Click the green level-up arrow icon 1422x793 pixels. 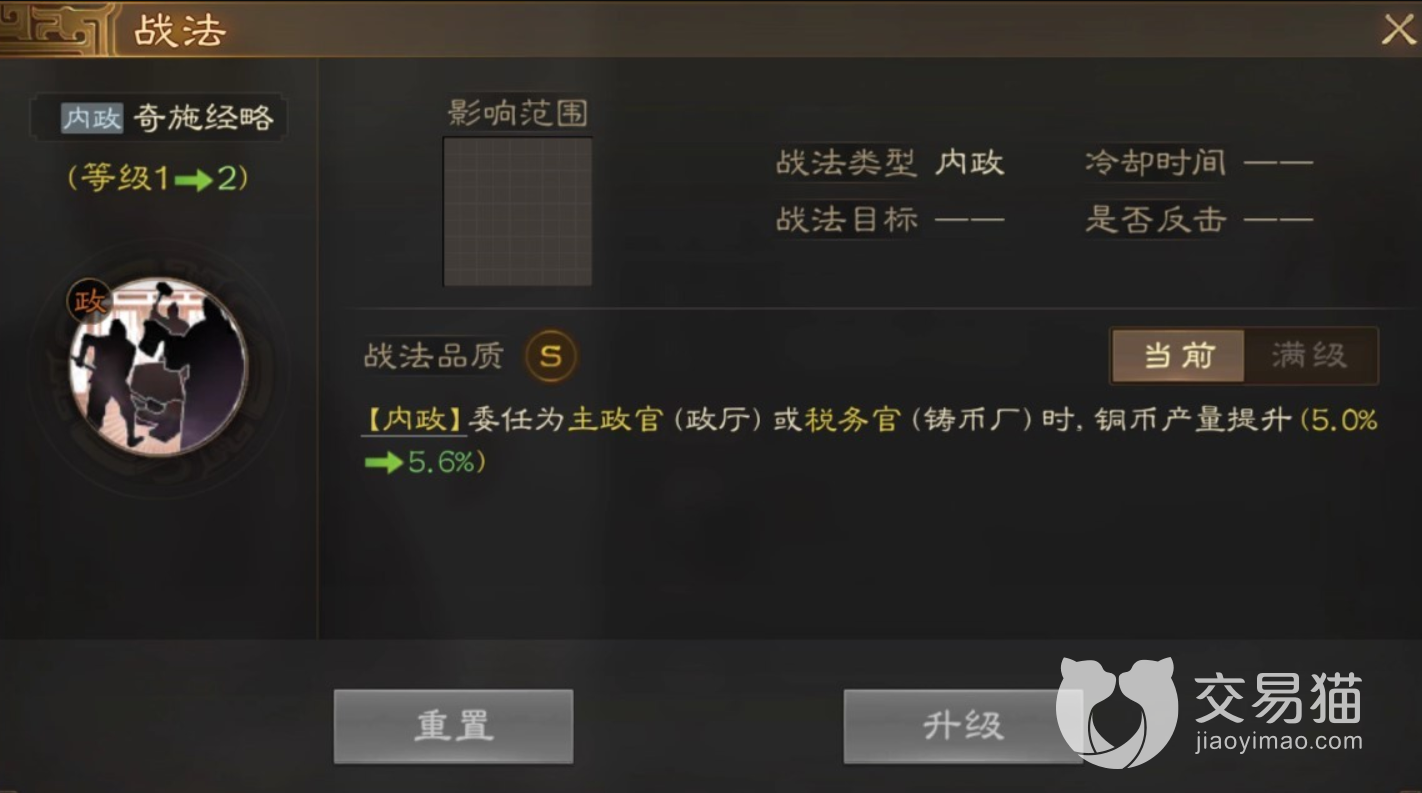coord(195,181)
